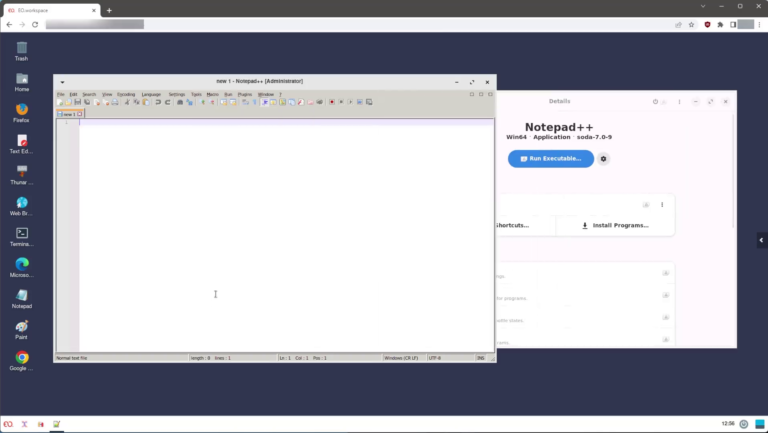The height and width of the screenshot is (433, 768).
Task: Open the three-dot menu in Details header
Action: click(x=679, y=102)
